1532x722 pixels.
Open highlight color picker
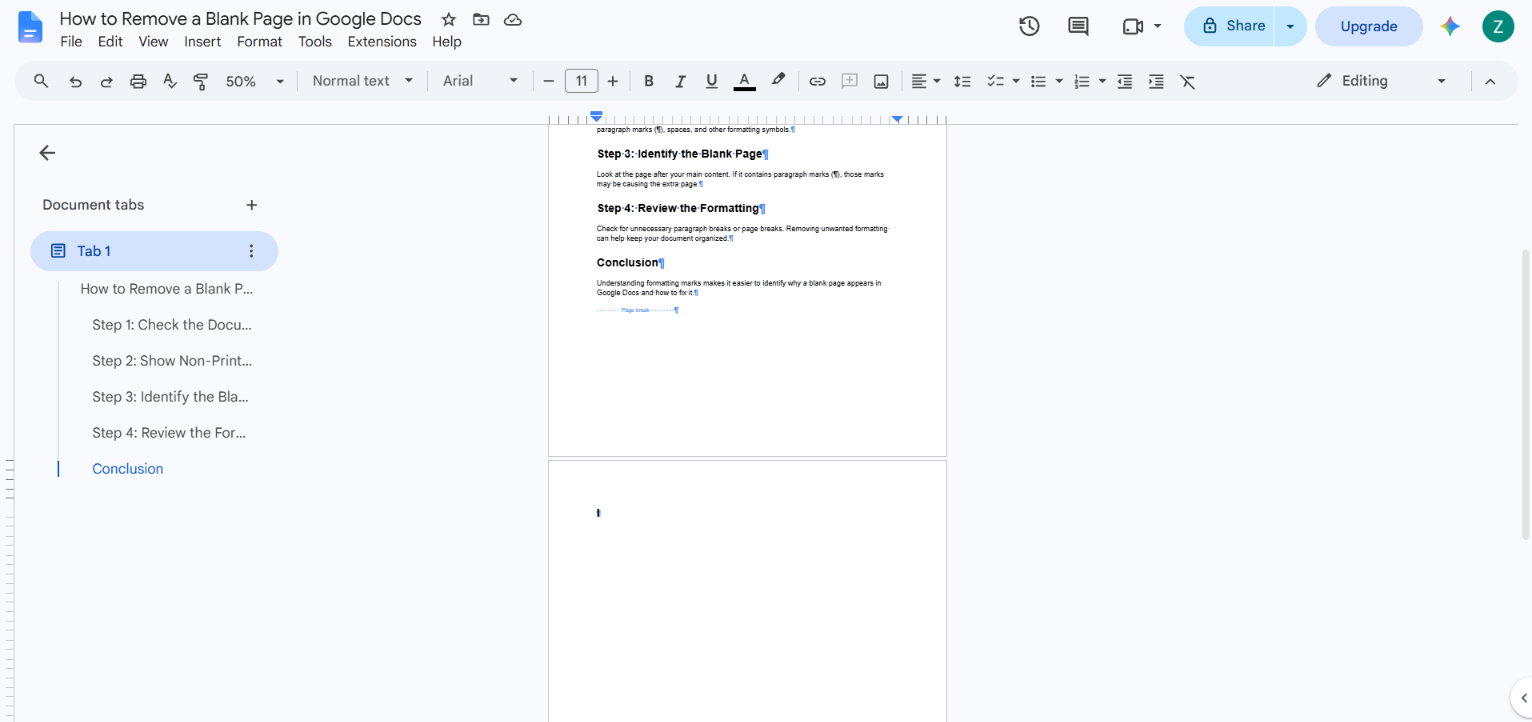778,80
